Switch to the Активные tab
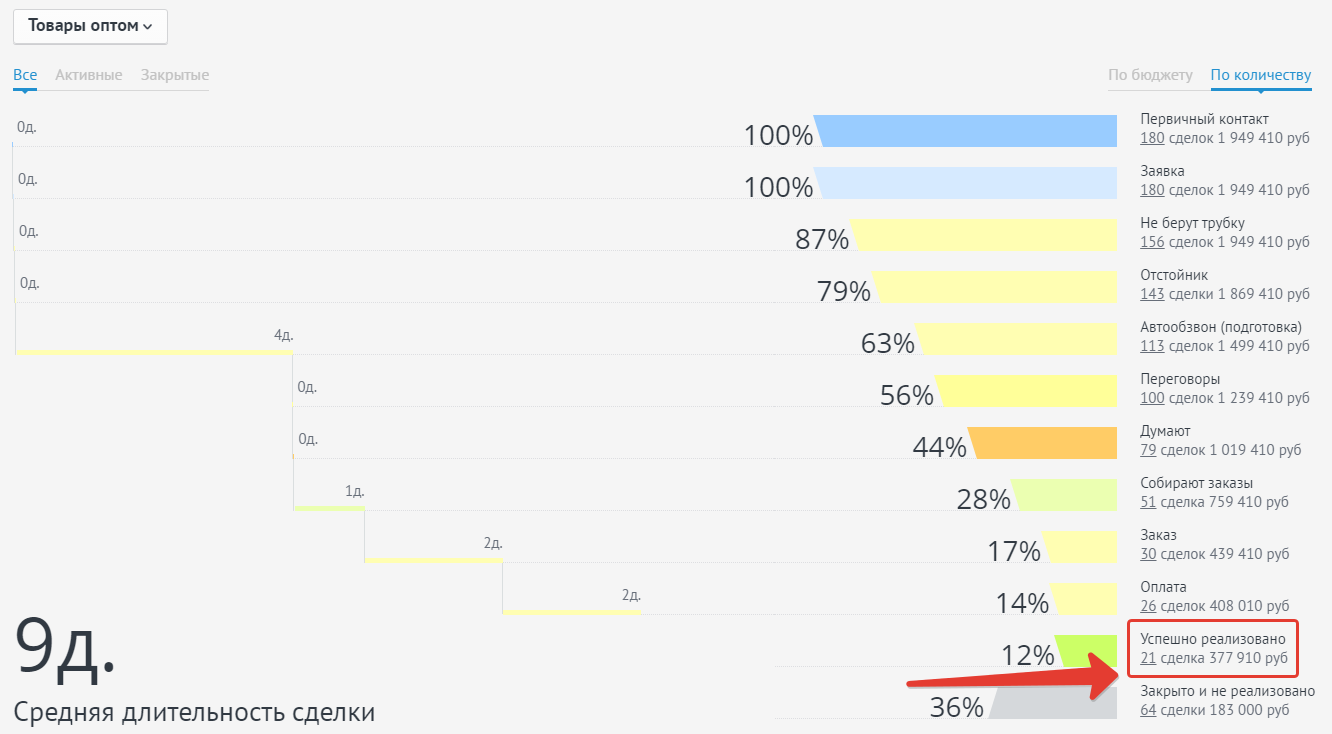The width and height of the screenshot is (1332, 734). [x=89, y=75]
